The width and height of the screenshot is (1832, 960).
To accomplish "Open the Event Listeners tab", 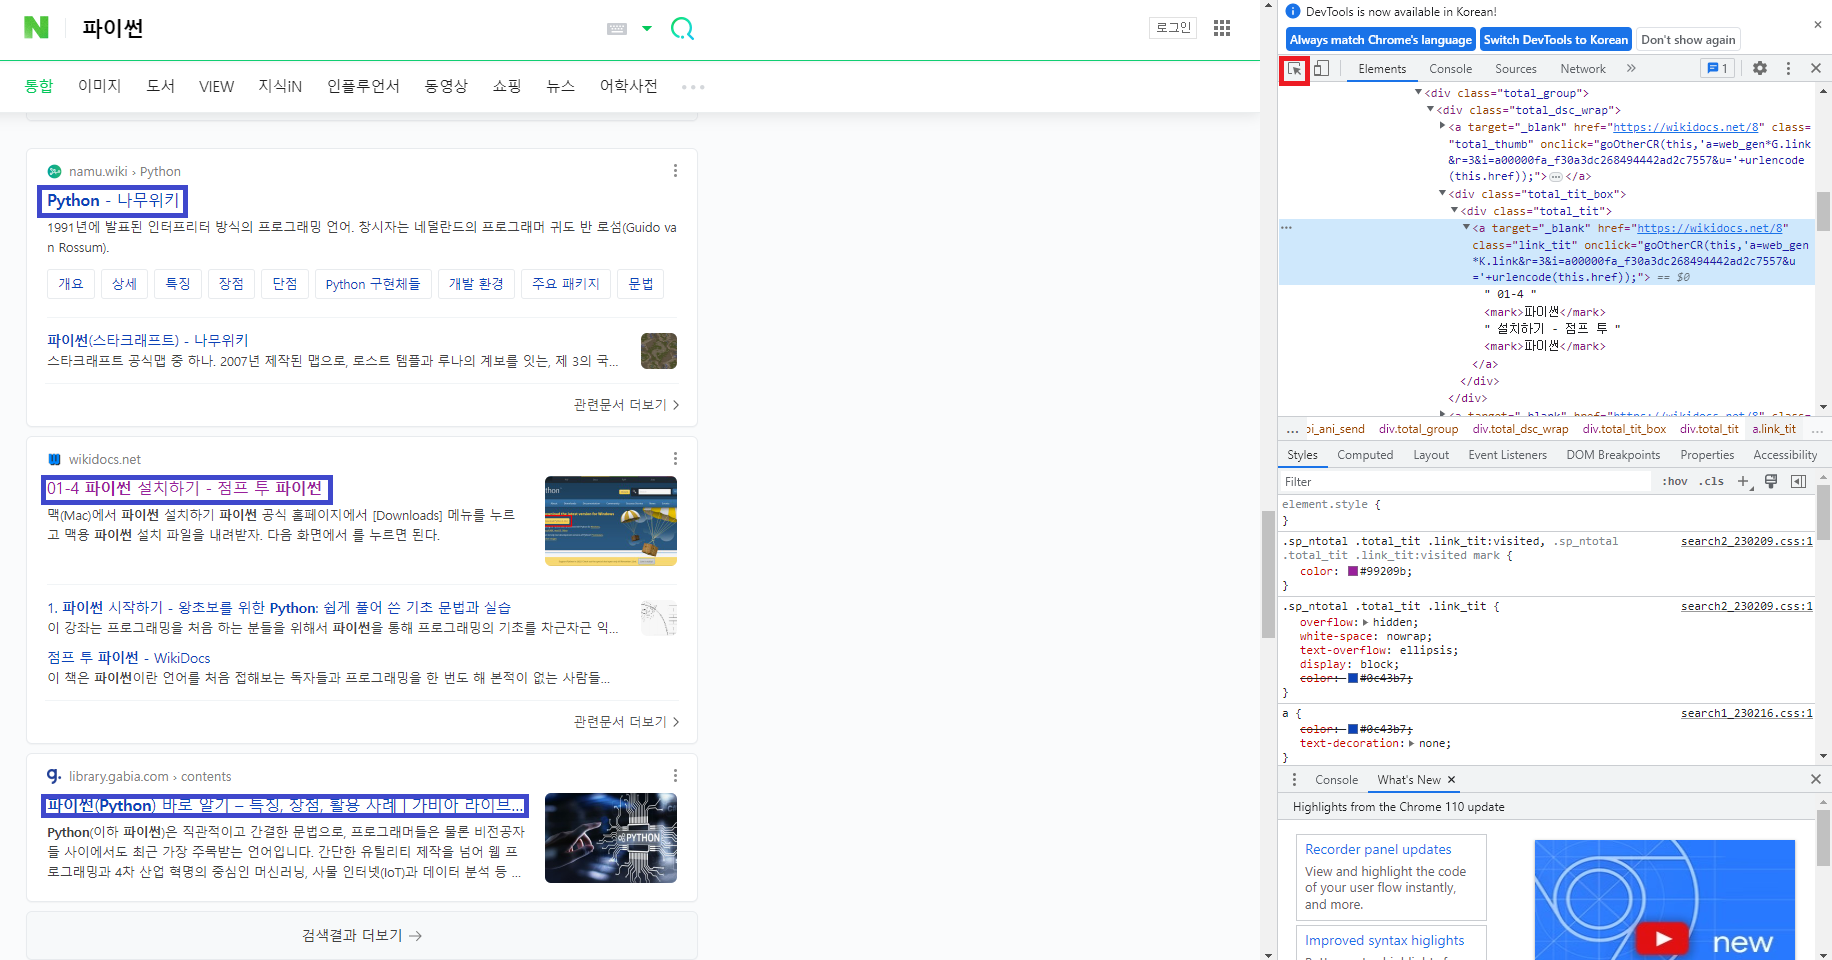I will (1507, 455).
